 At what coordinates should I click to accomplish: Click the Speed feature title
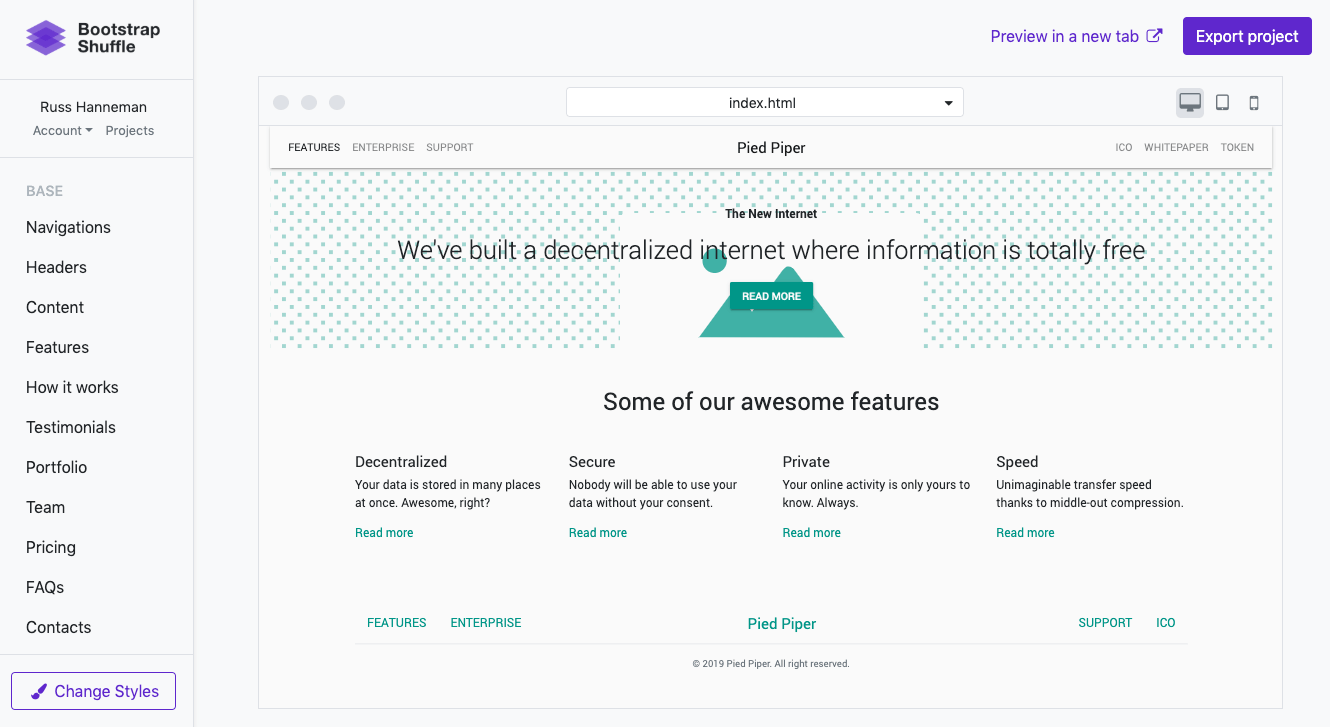pyautogui.click(x=1017, y=462)
